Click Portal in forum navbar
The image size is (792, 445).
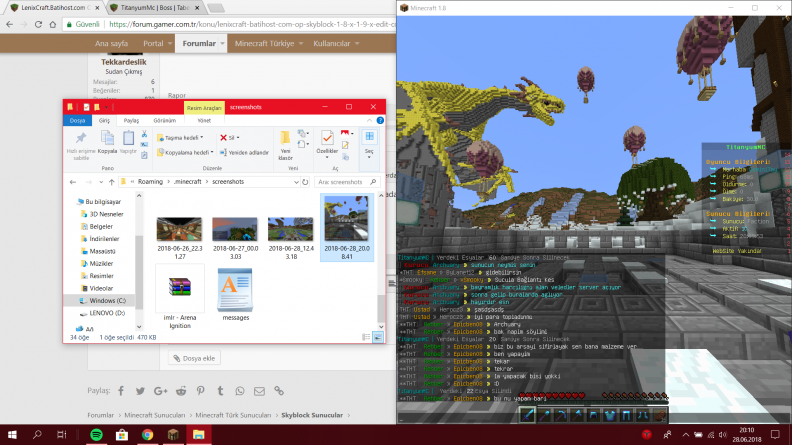pyautogui.click(x=153, y=43)
